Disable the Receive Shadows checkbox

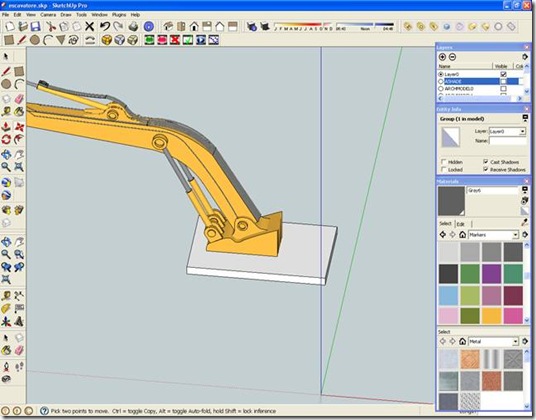pos(486,170)
